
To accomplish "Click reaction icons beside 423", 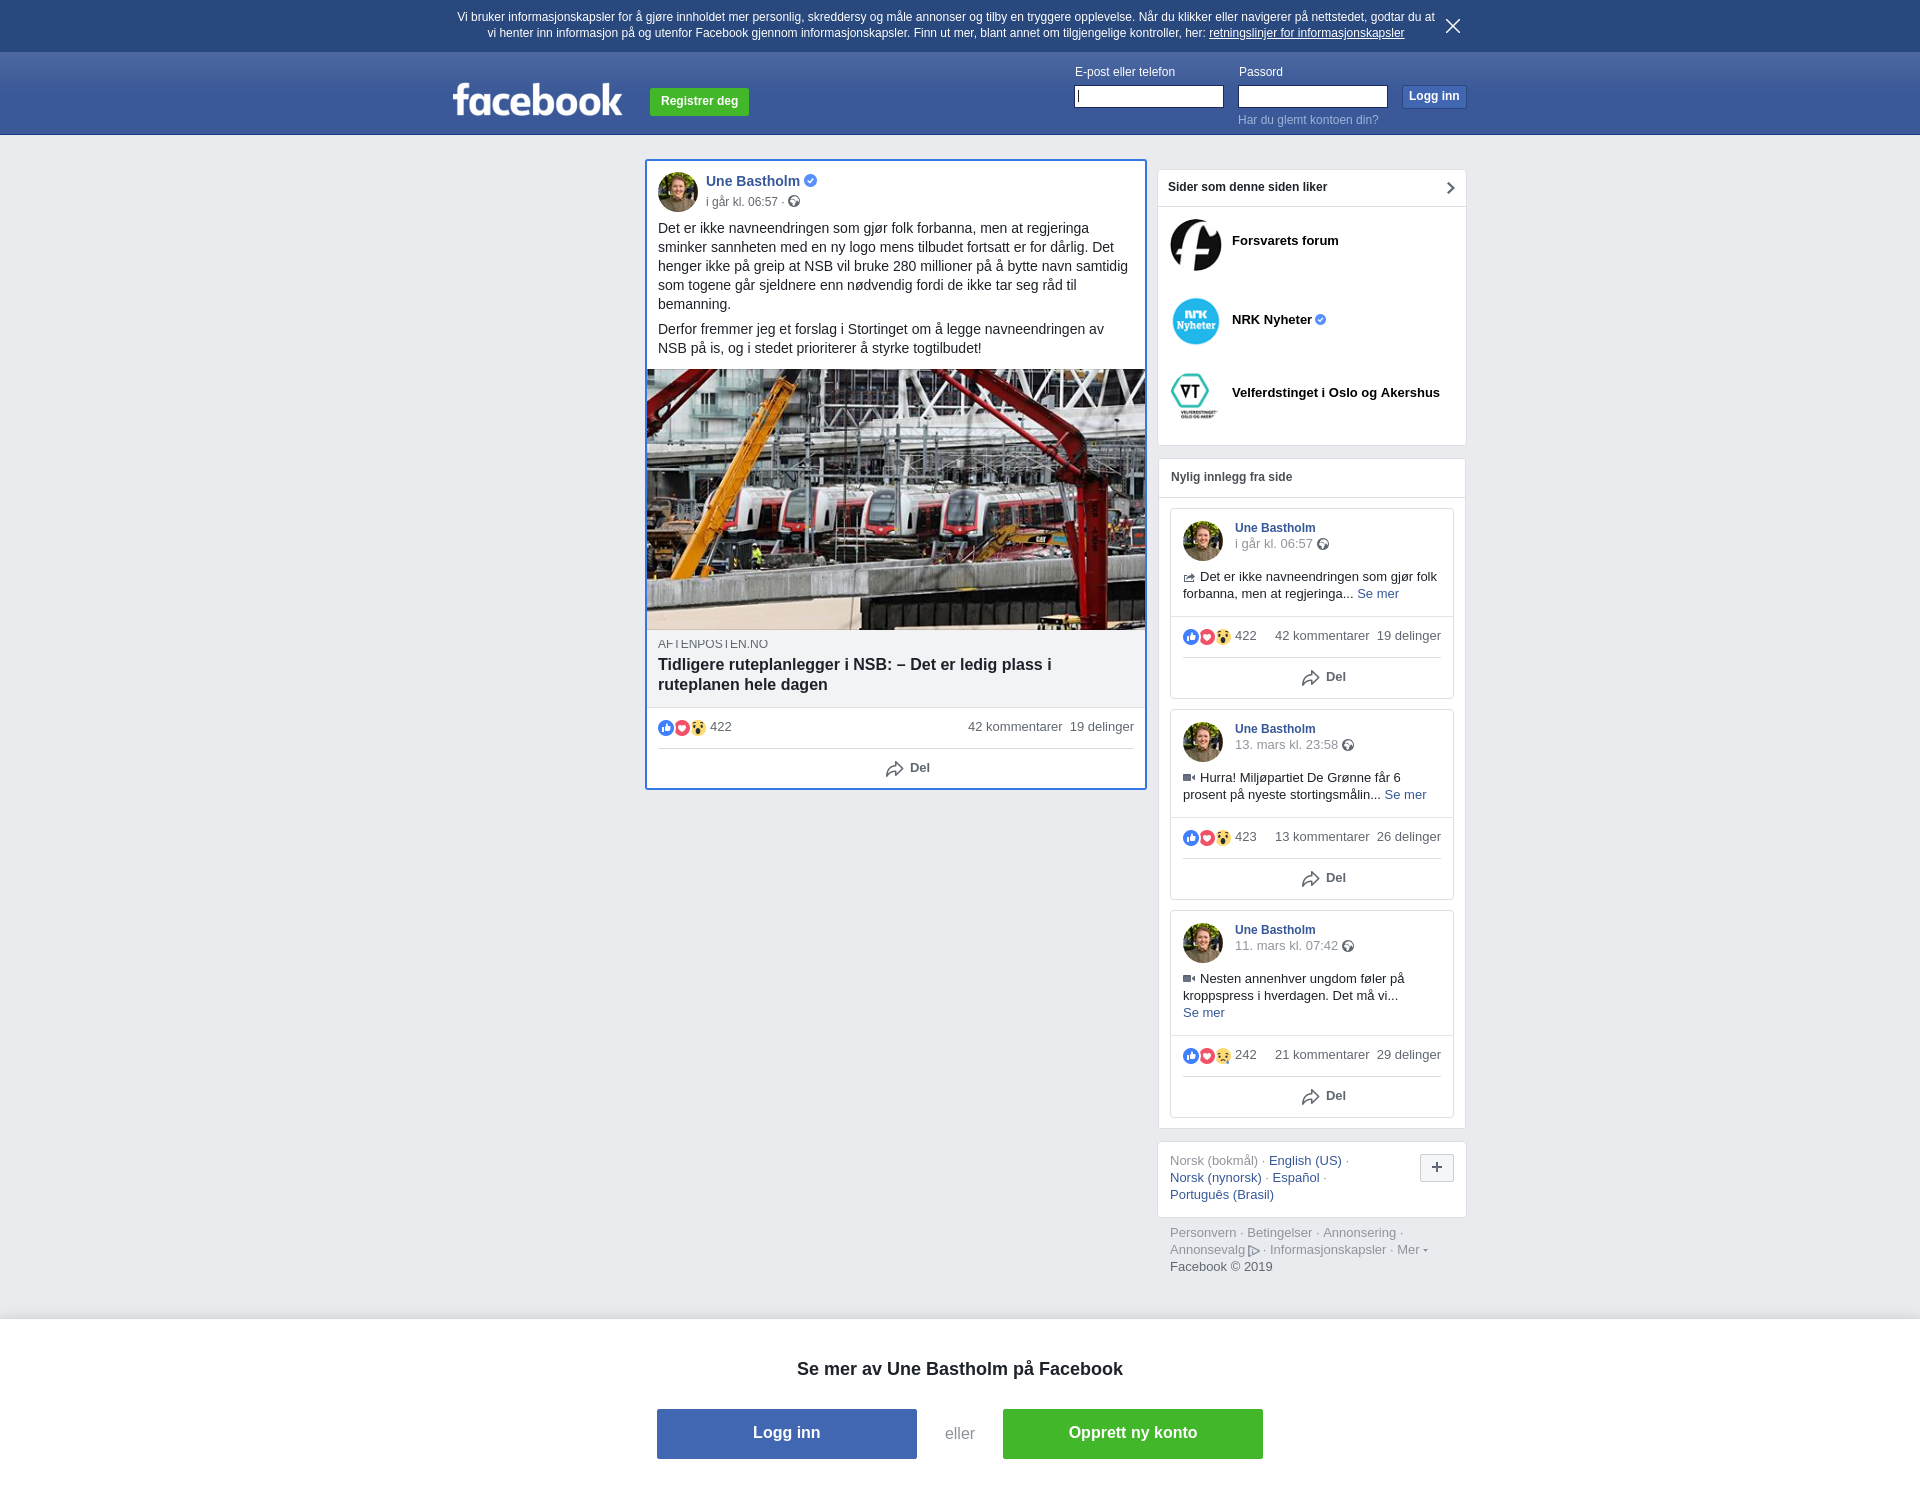I will [x=1207, y=838].
